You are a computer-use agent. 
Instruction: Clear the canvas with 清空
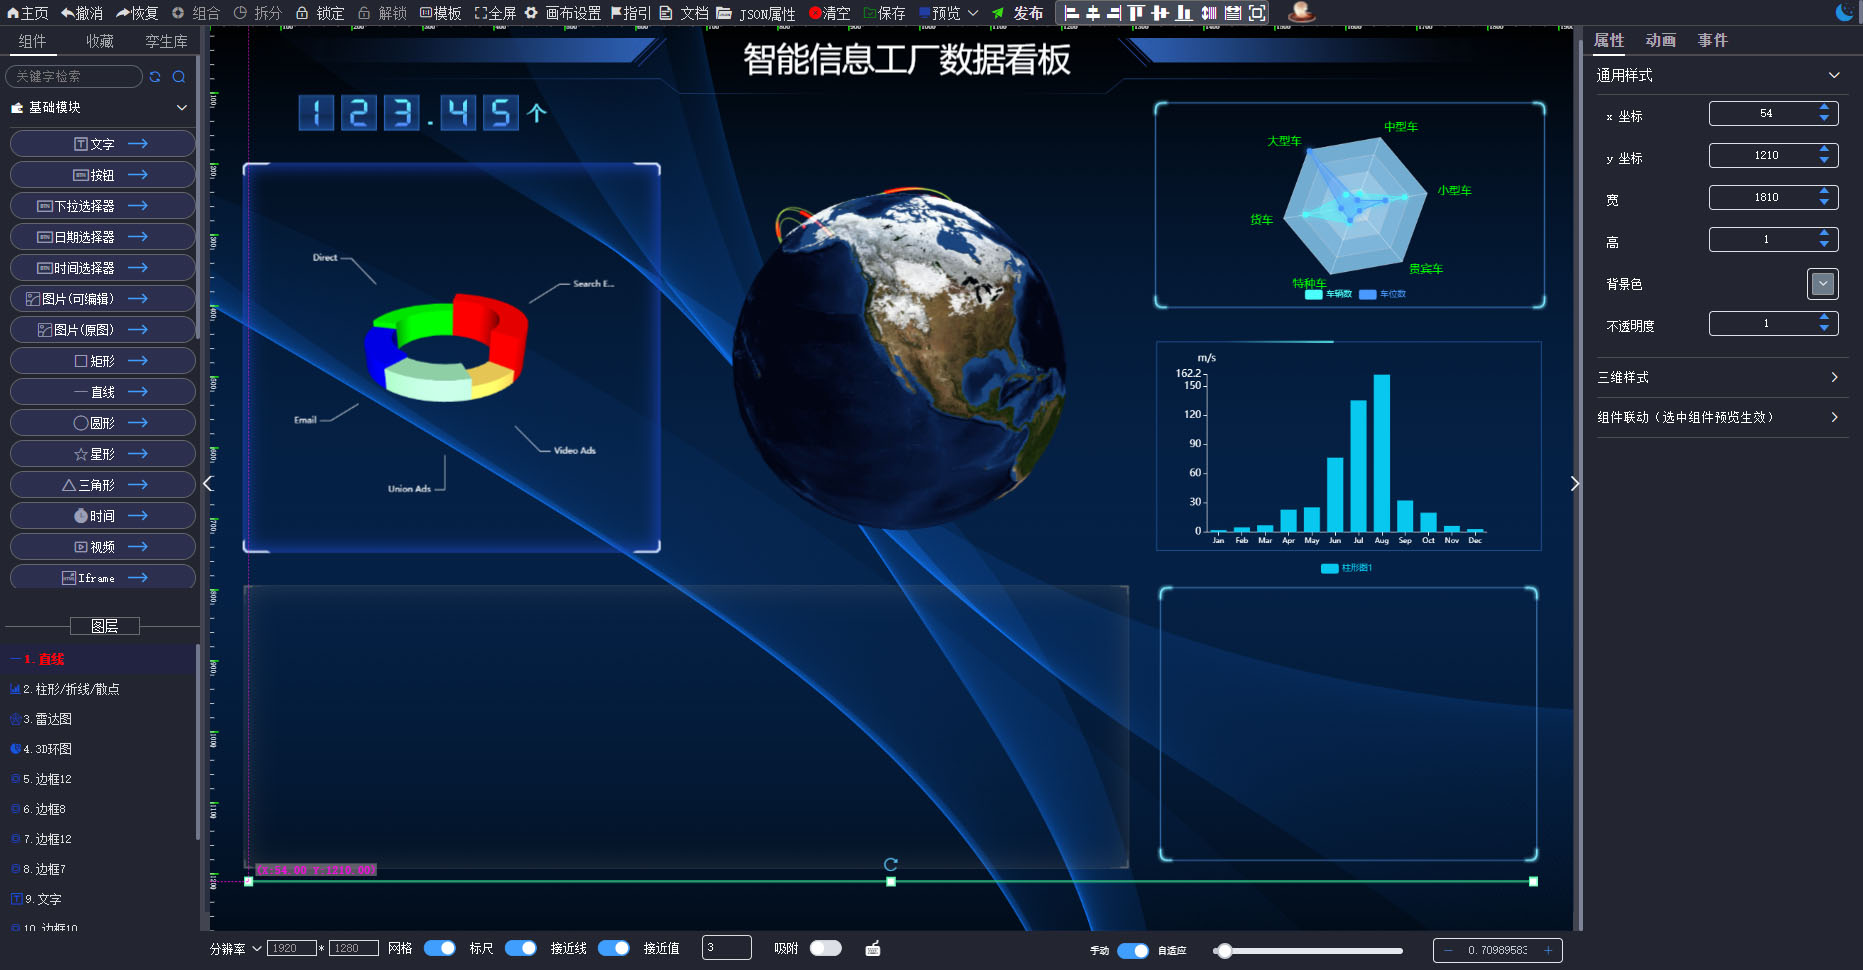(829, 13)
